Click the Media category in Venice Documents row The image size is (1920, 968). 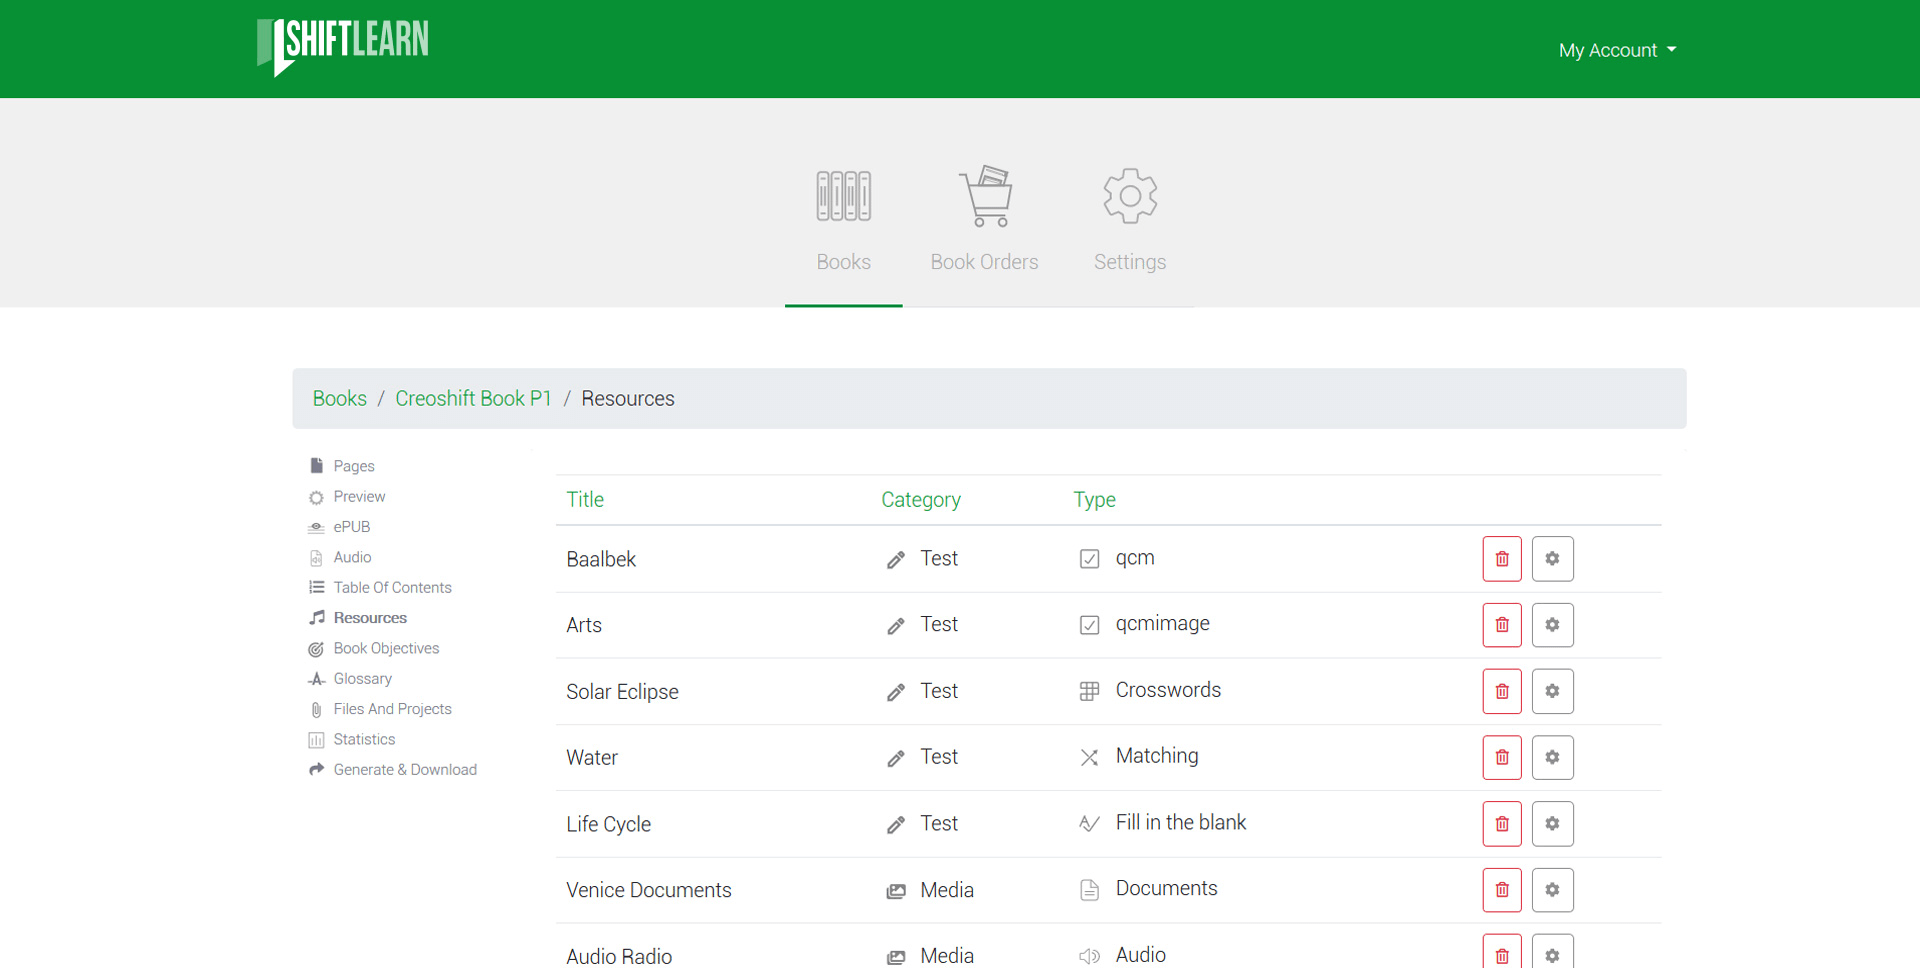coord(947,890)
